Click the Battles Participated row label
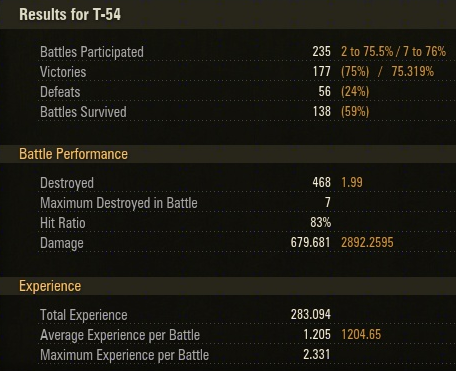The height and width of the screenshot is (371, 456). pos(92,52)
